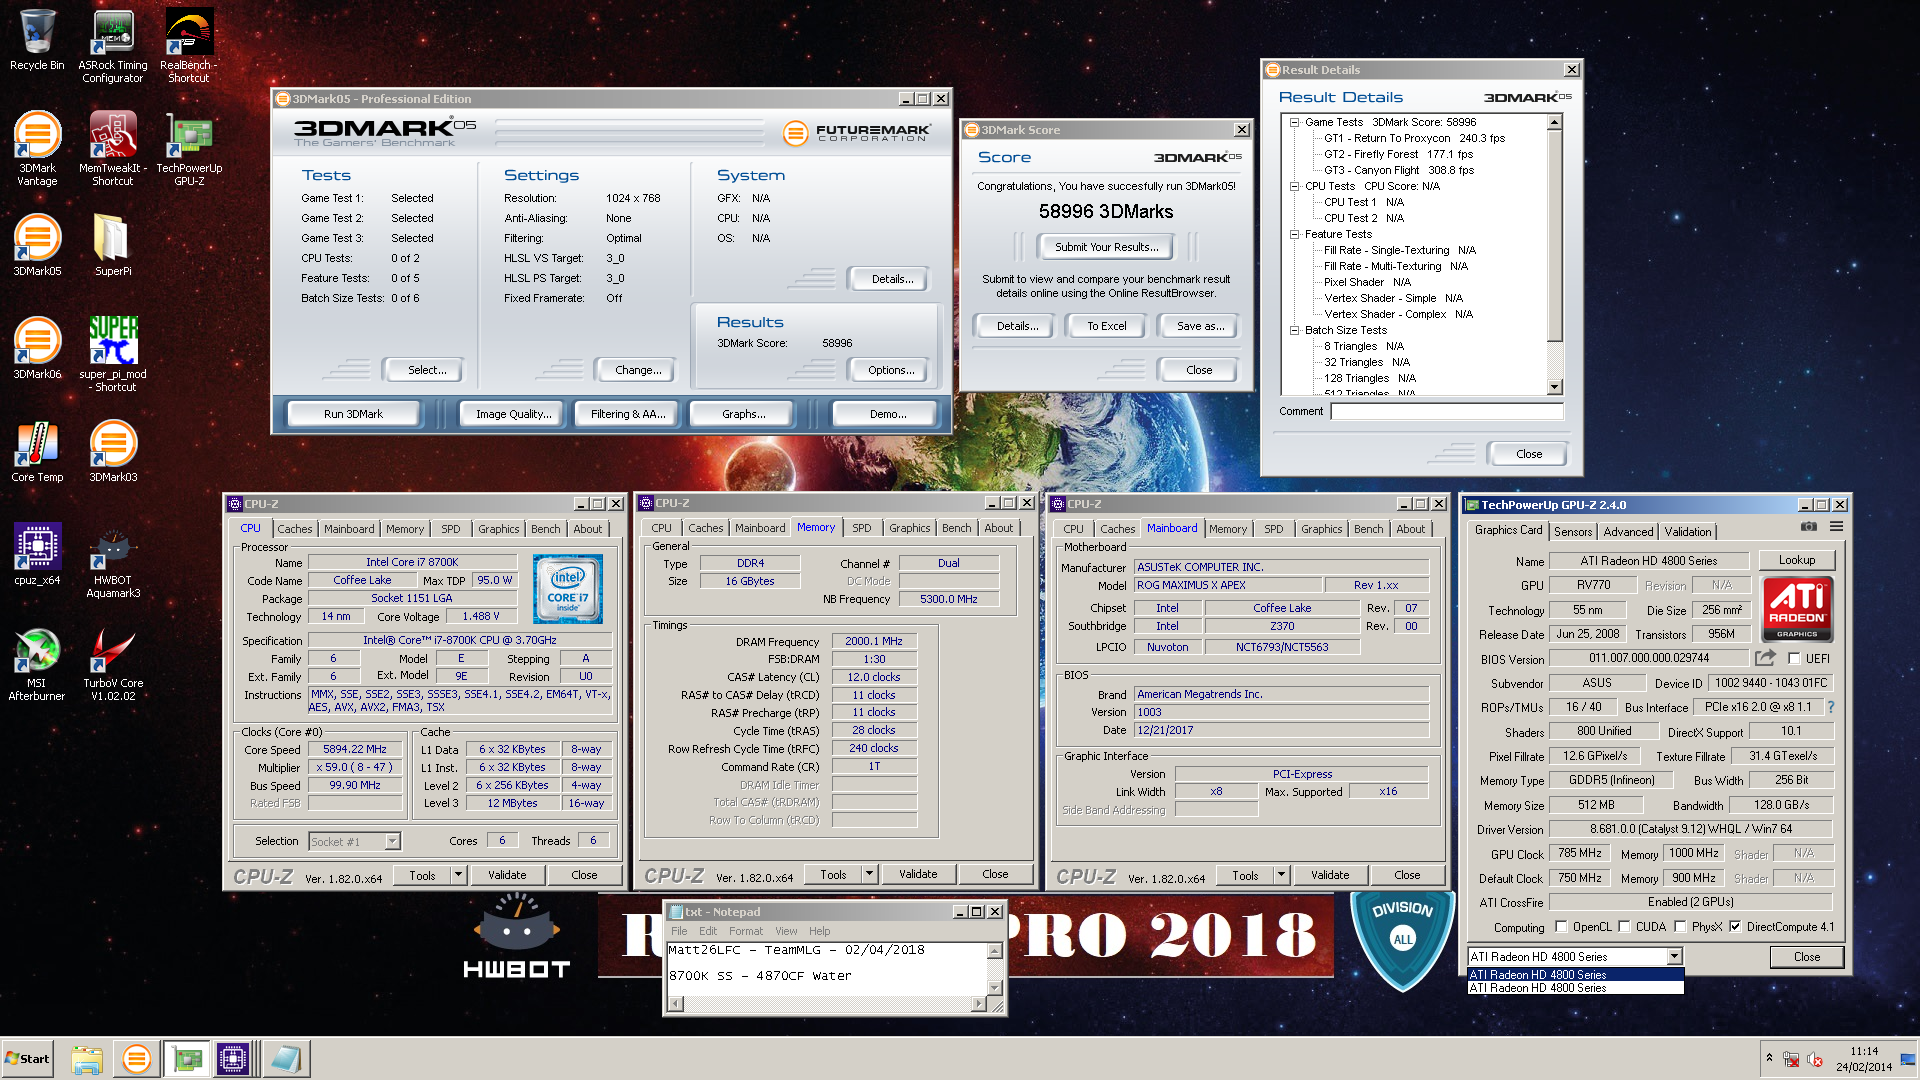Click GPU-Z taskbar icon
Screen dimensions: 1920x1080
[187, 1059]
